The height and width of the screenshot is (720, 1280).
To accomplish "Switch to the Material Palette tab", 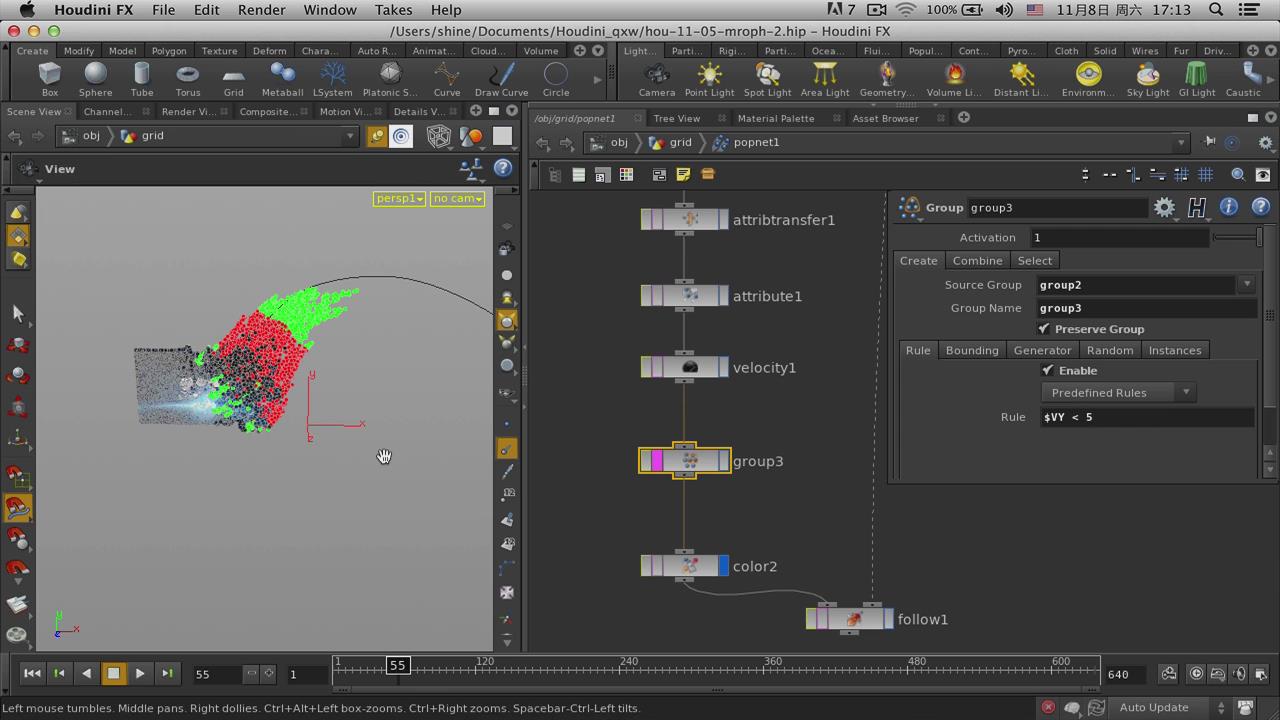I will point(776,118).
